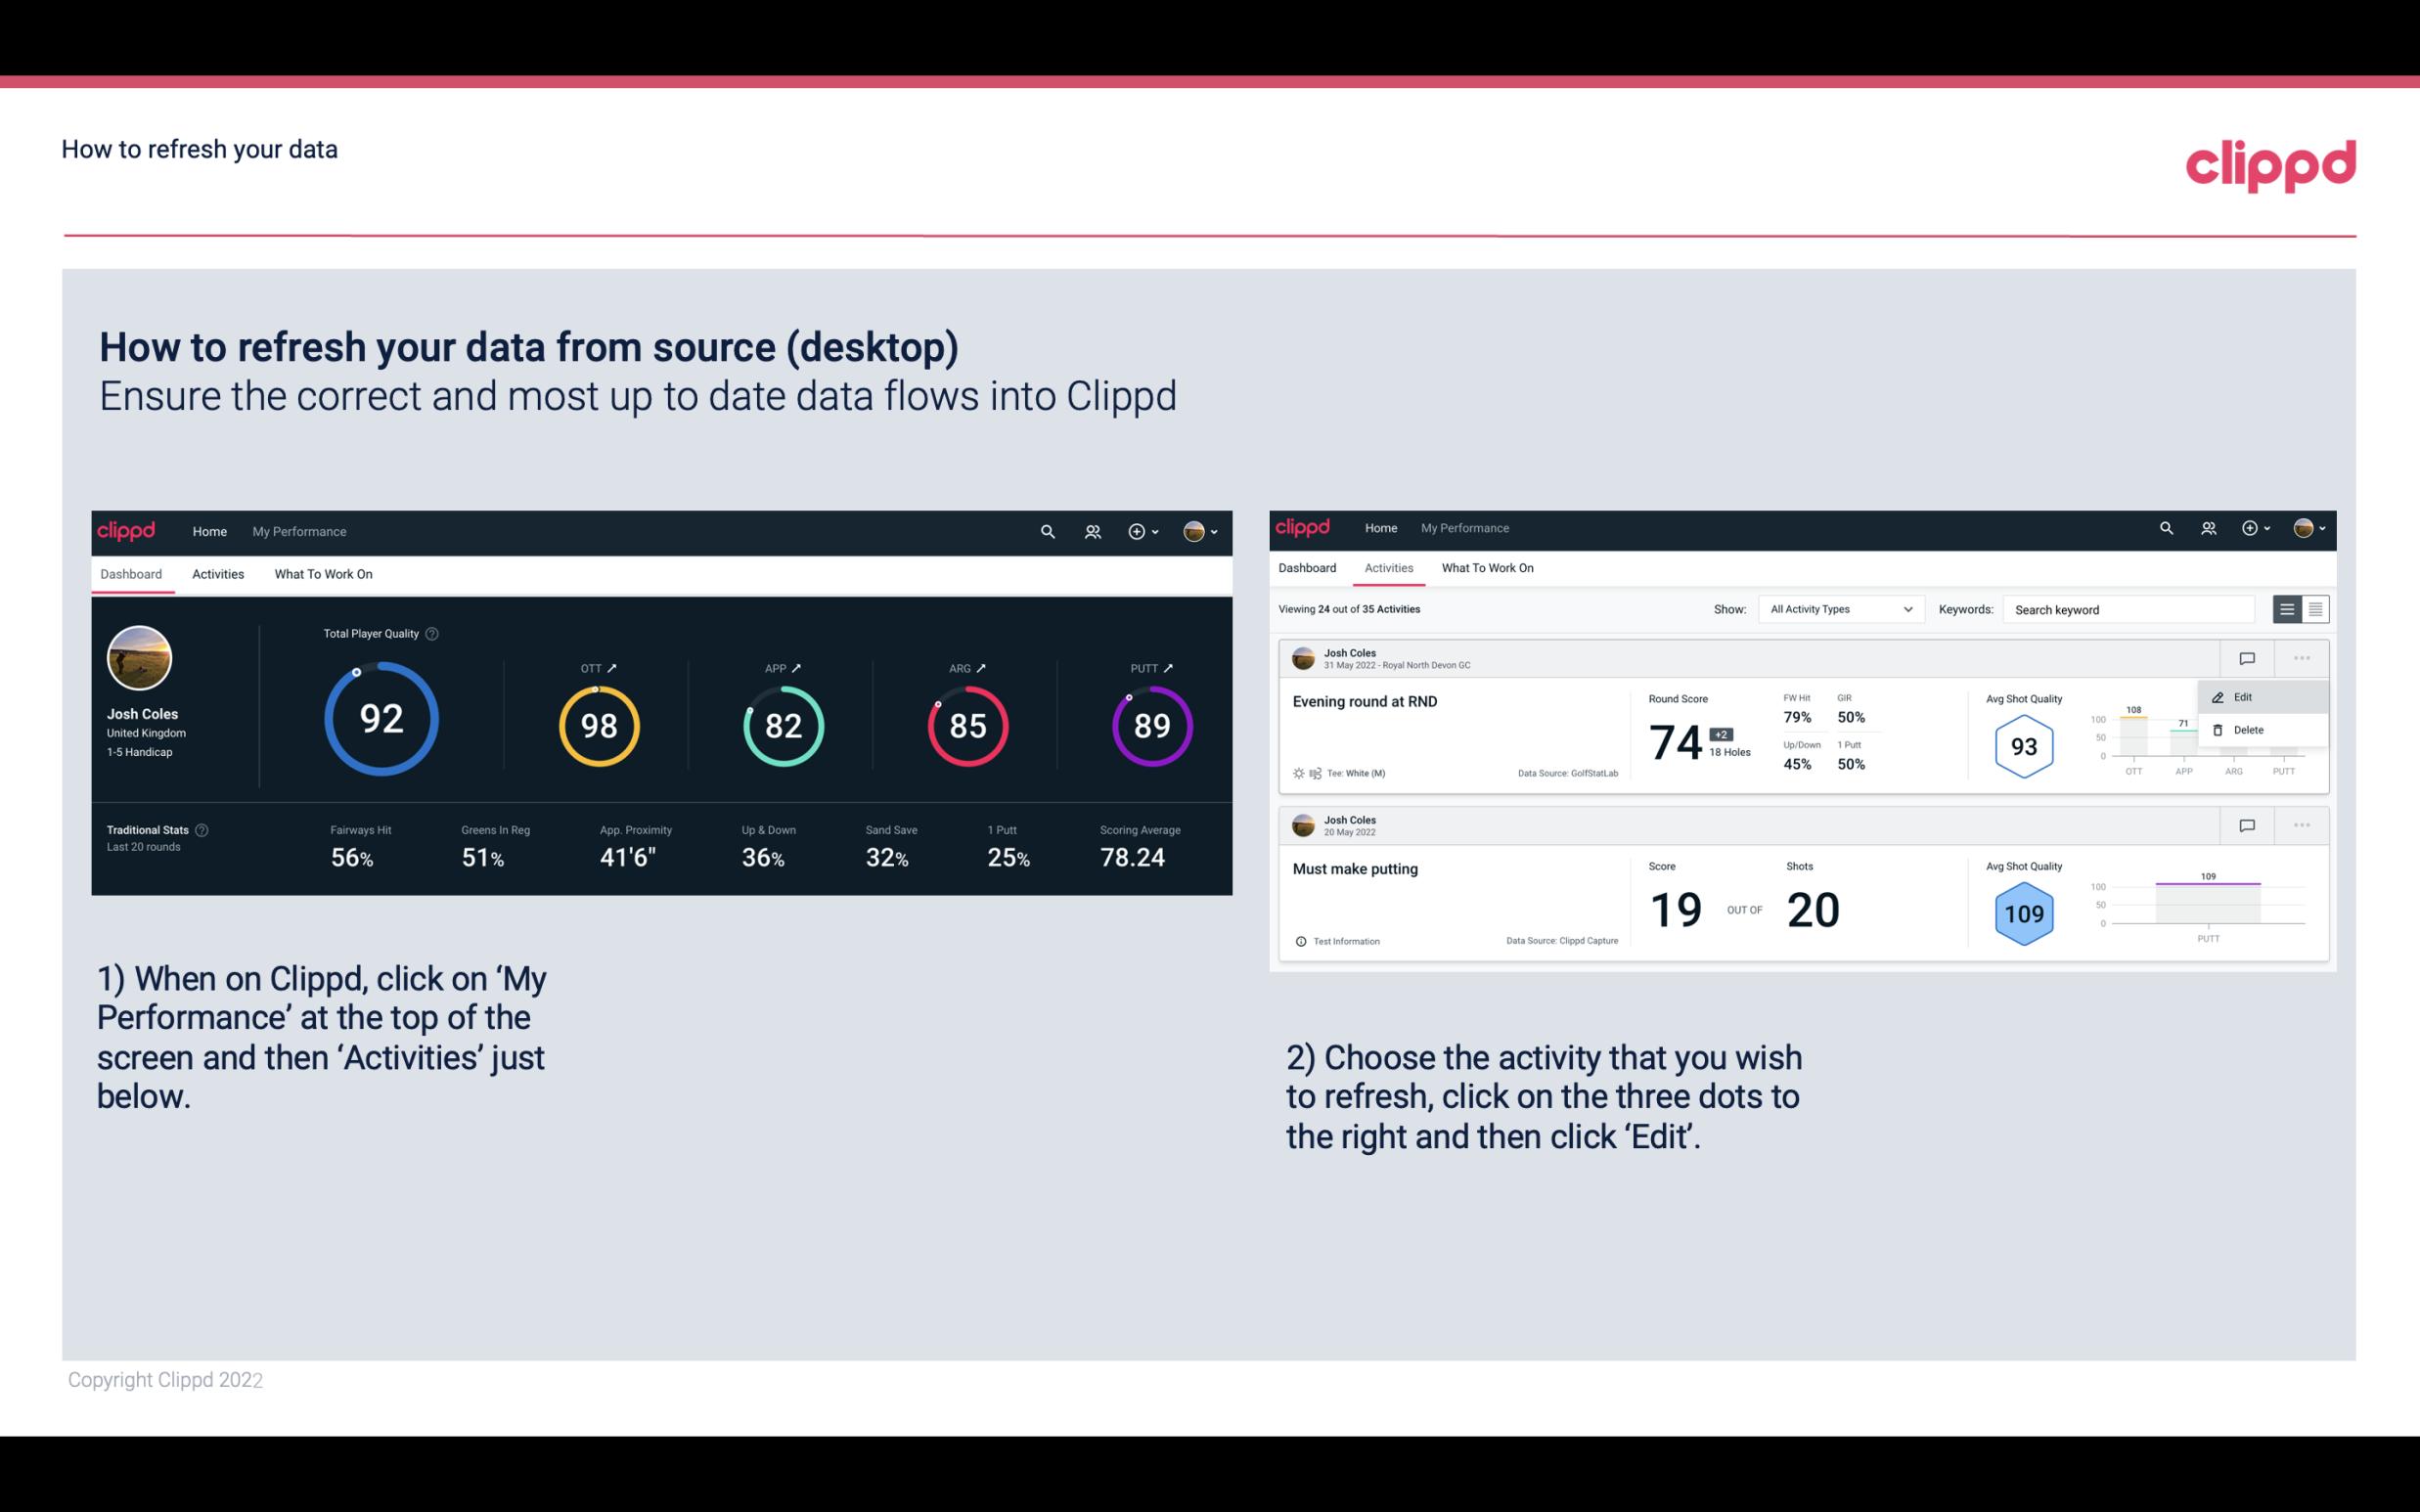Select the Activities tab under My Performance
2420x1512 pixels.
click(x=216, y=573)
